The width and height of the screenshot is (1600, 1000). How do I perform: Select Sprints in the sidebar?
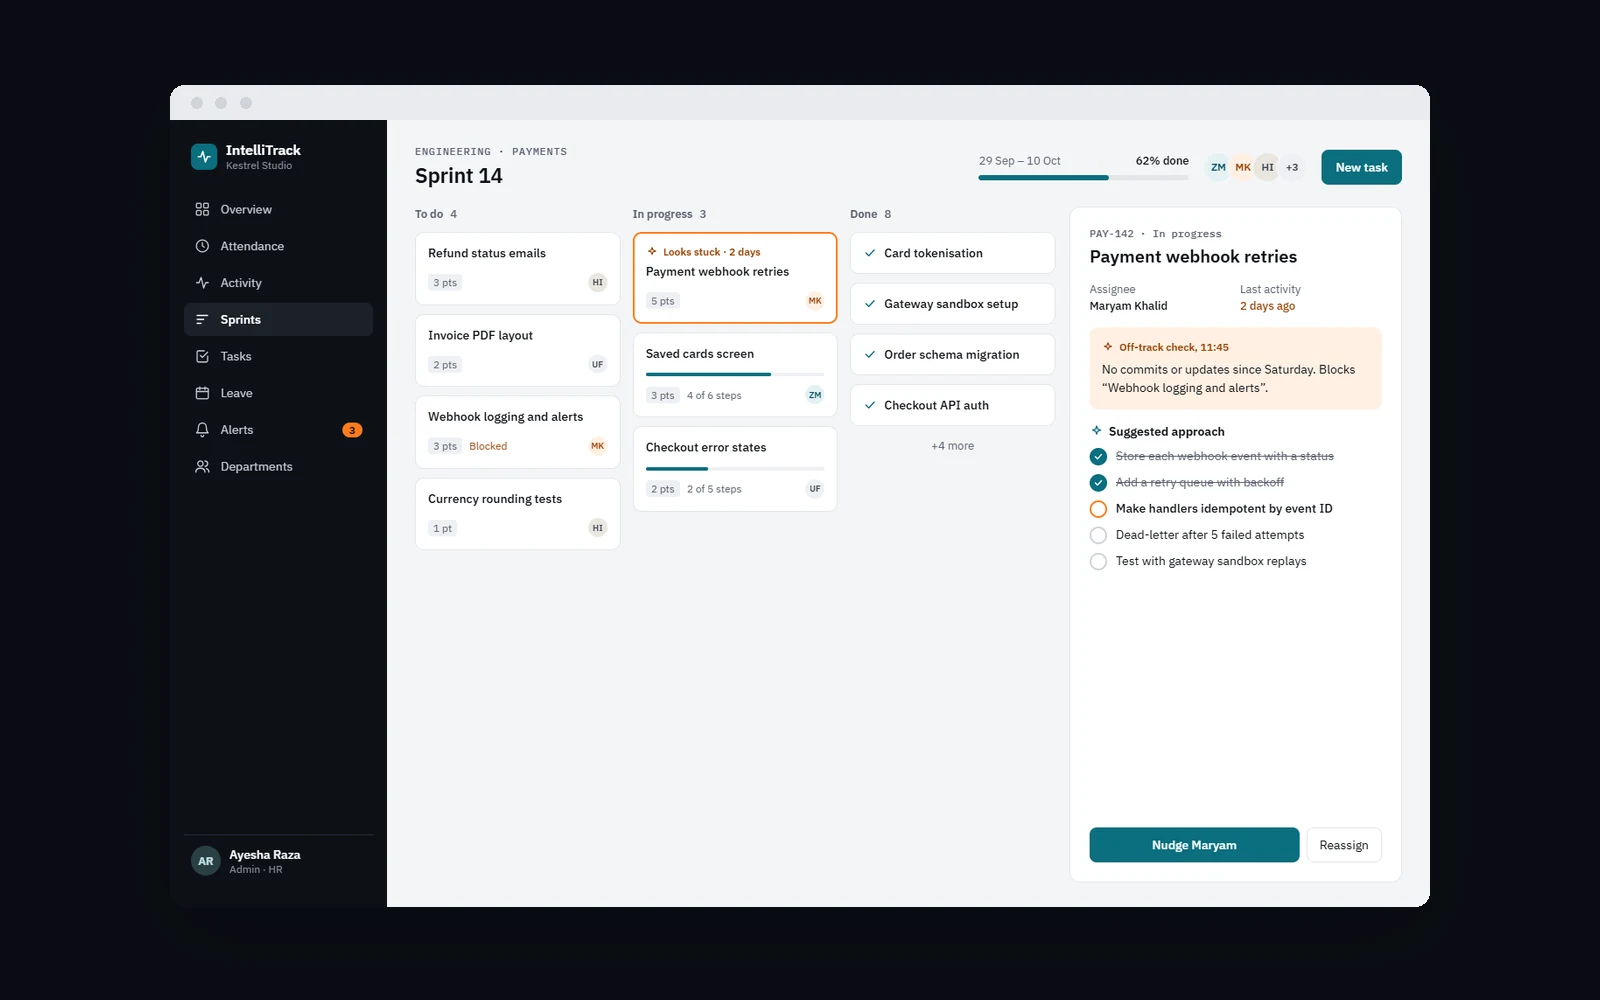[278, 319]
